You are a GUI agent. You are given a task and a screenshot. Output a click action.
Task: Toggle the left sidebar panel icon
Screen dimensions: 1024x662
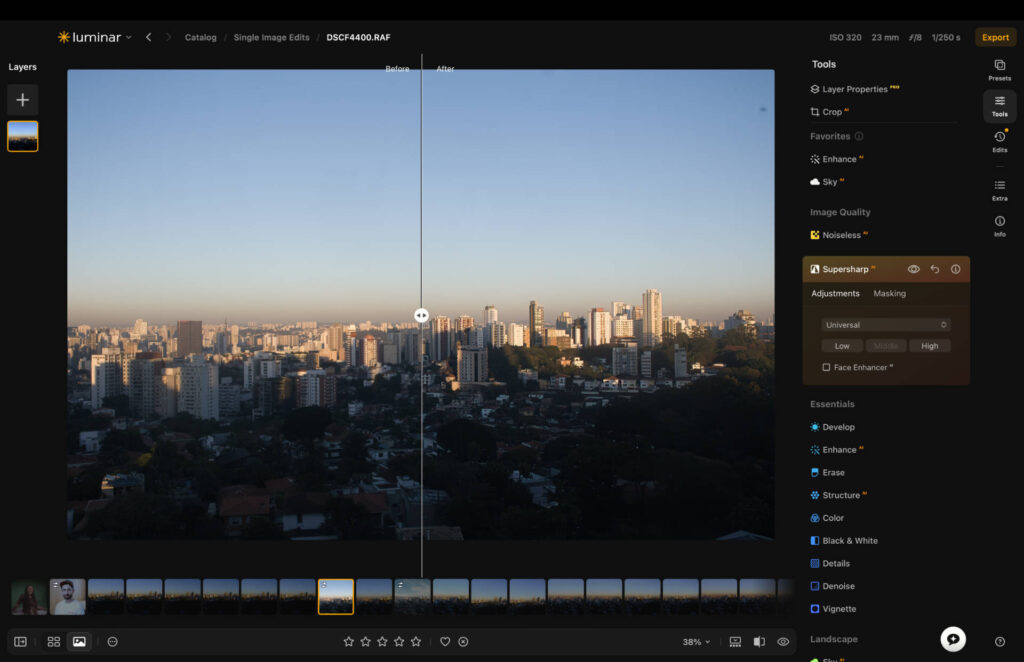[x=20, y=642]
